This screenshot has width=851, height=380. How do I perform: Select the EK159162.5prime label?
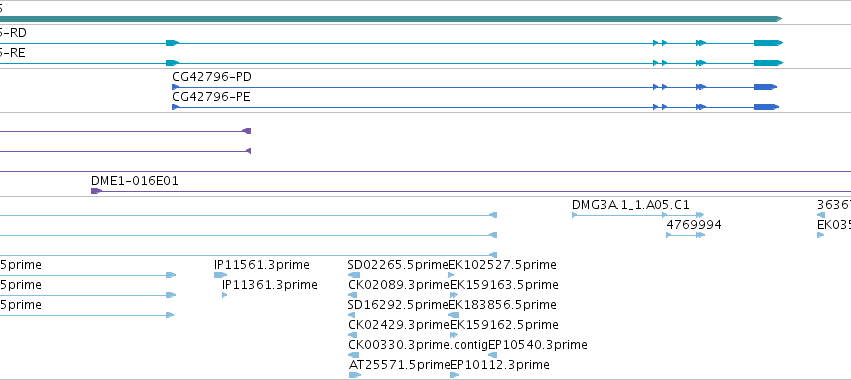pos(504,325)
